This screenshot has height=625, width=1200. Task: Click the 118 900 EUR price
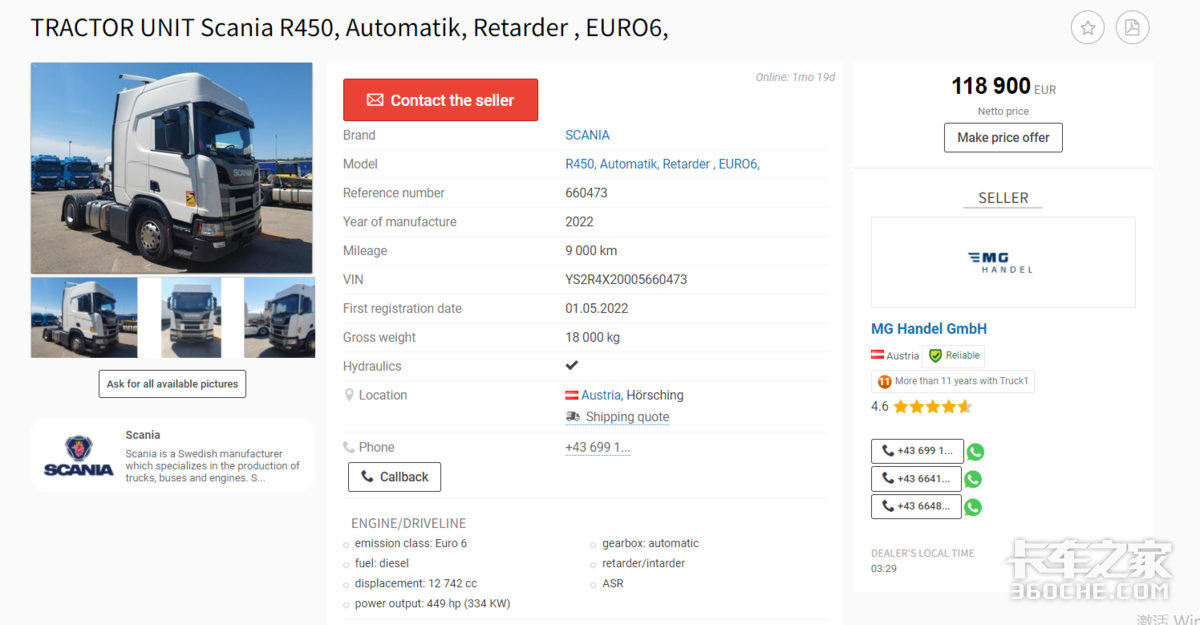1003,87
